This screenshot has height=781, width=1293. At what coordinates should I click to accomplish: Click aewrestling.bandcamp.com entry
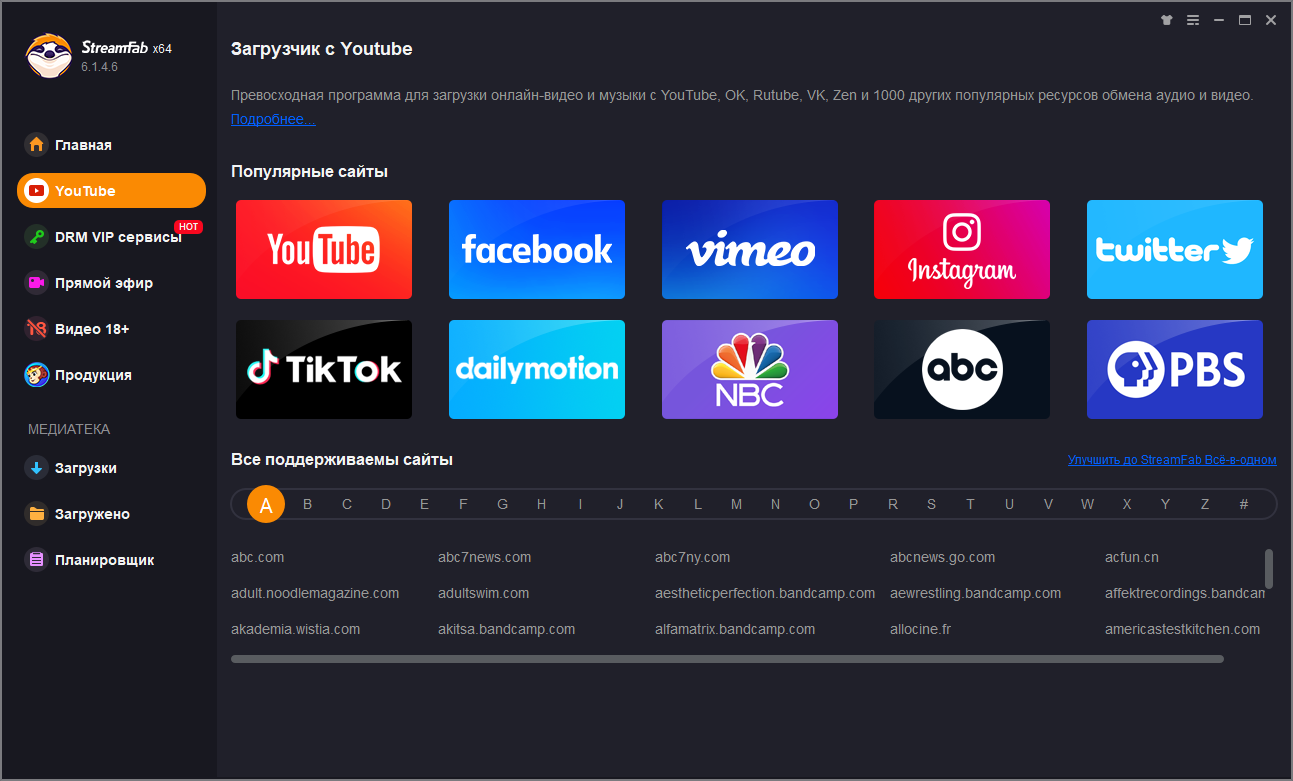point(976,593)
